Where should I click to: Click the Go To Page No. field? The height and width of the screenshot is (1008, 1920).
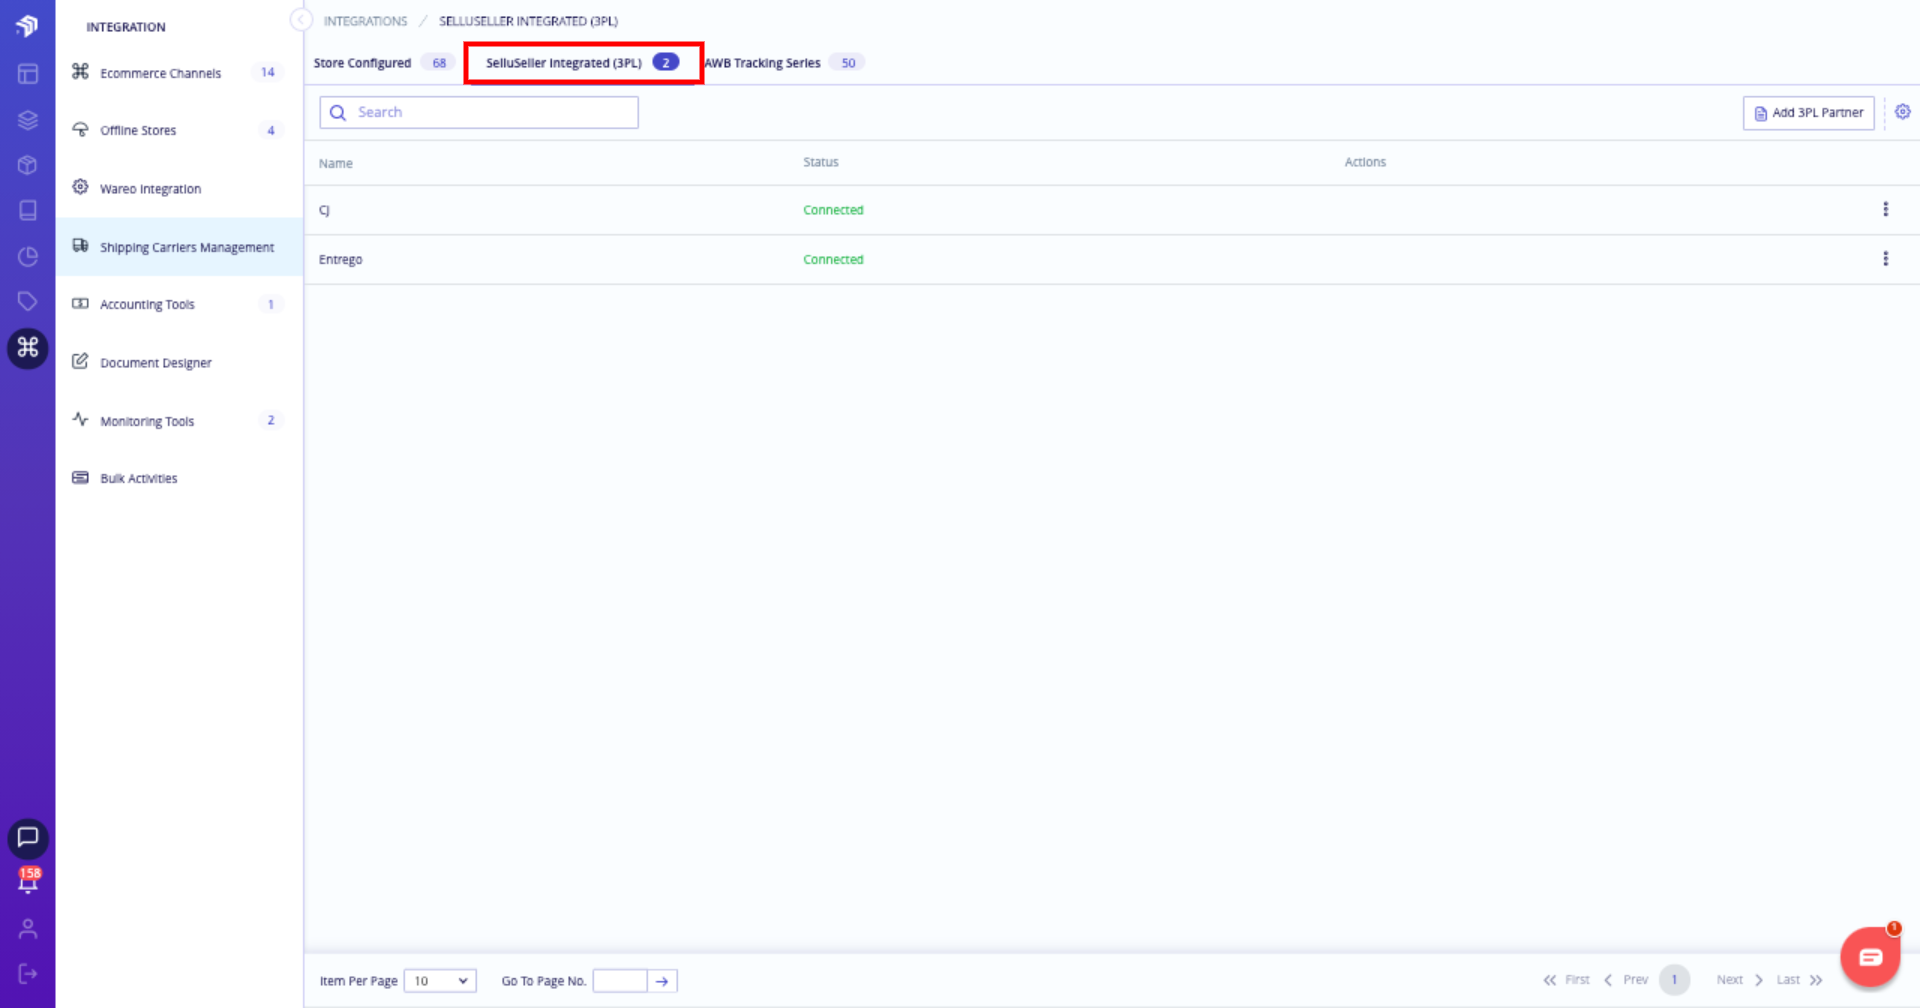(x=620, y=981)
